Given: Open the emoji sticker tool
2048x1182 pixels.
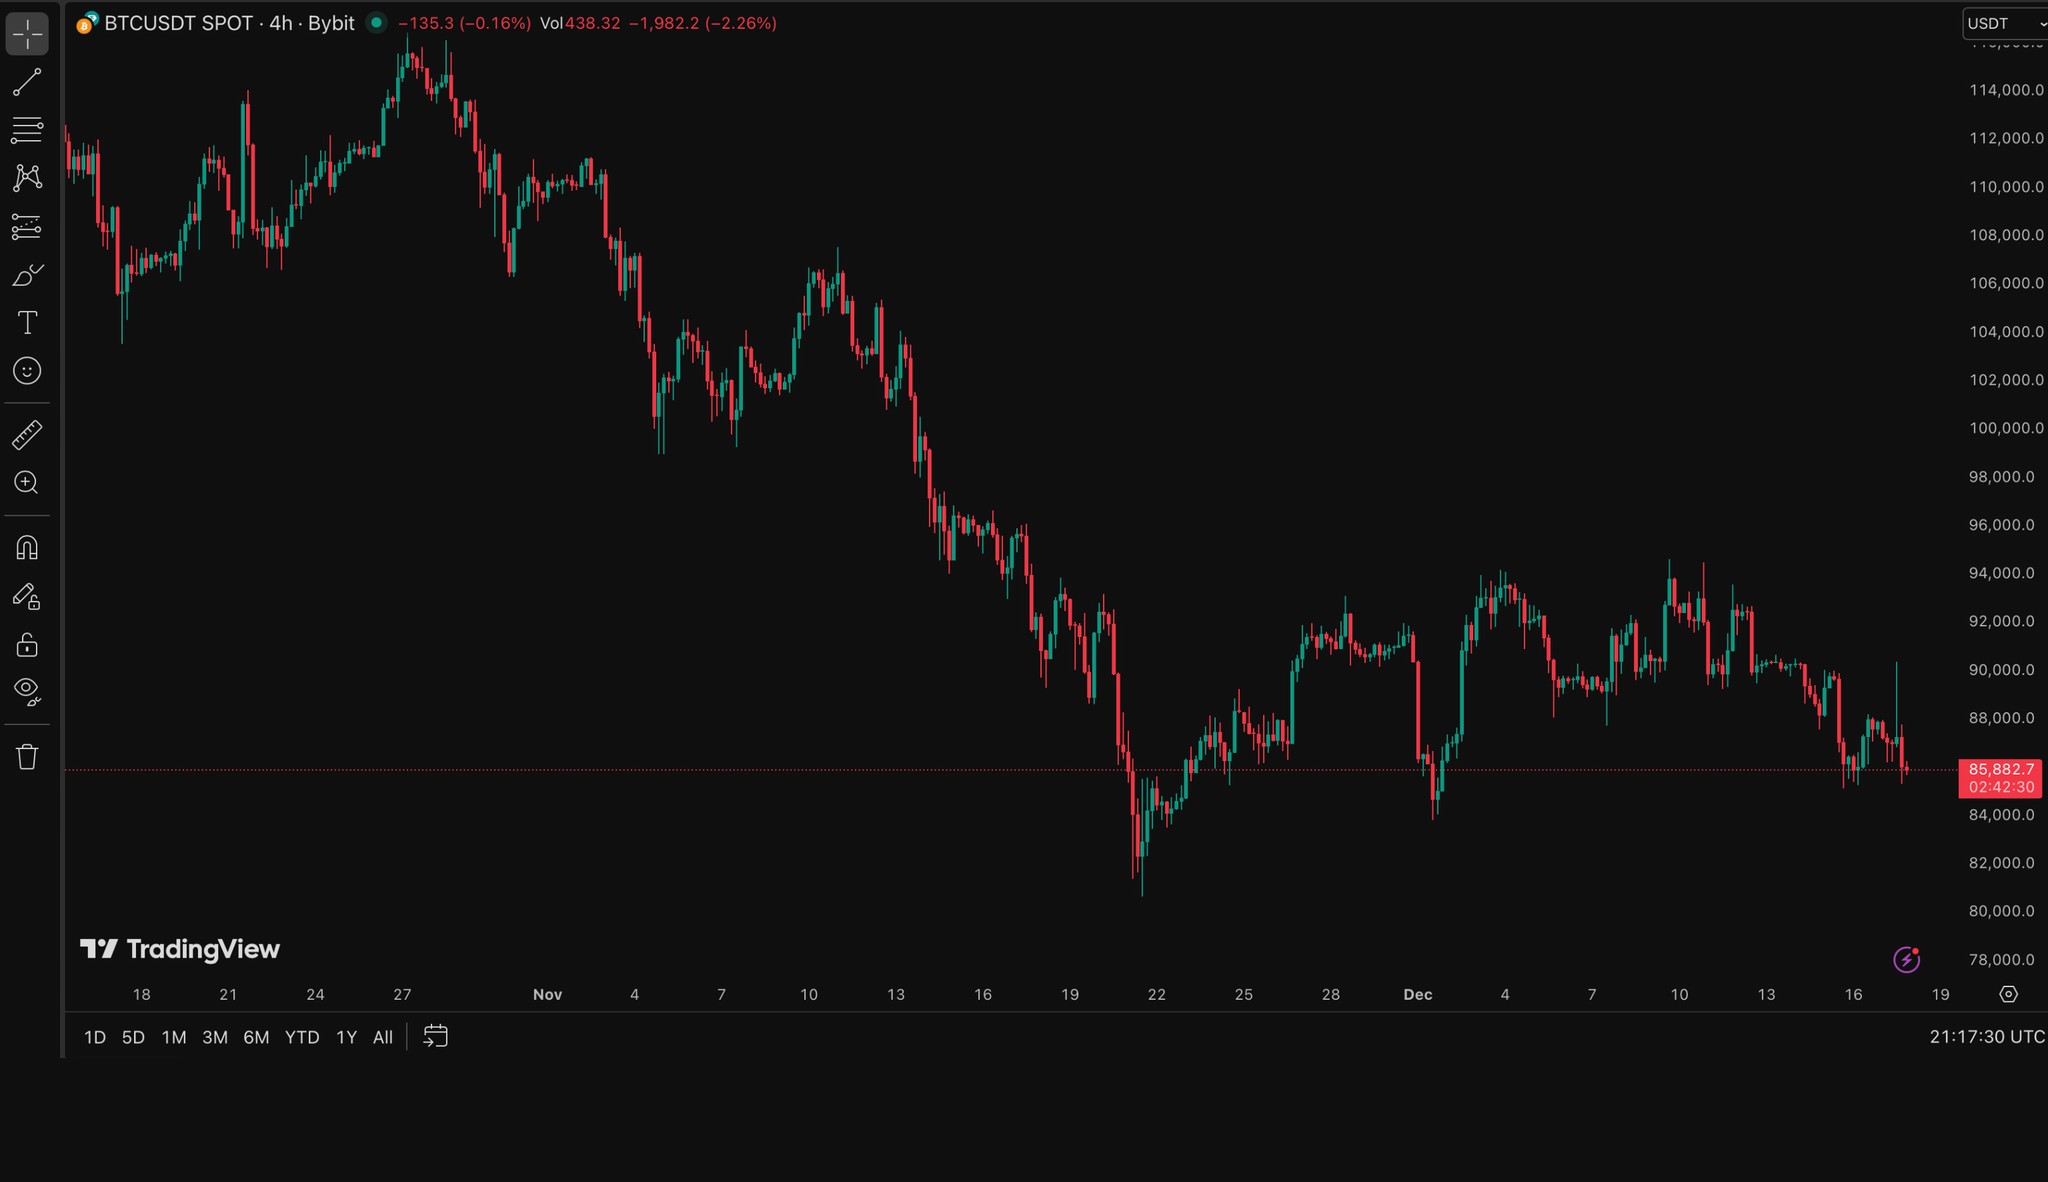Looking at the screenshot, I should pos(27,371).
